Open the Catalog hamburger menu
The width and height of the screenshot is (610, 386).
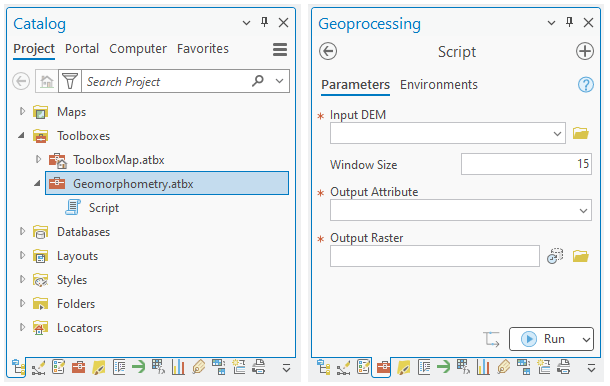[280, 49]
